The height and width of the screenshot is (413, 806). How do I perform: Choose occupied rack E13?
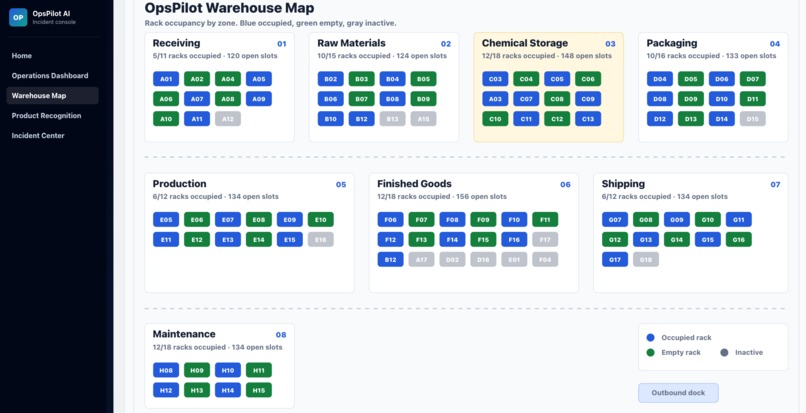[228, 240]
